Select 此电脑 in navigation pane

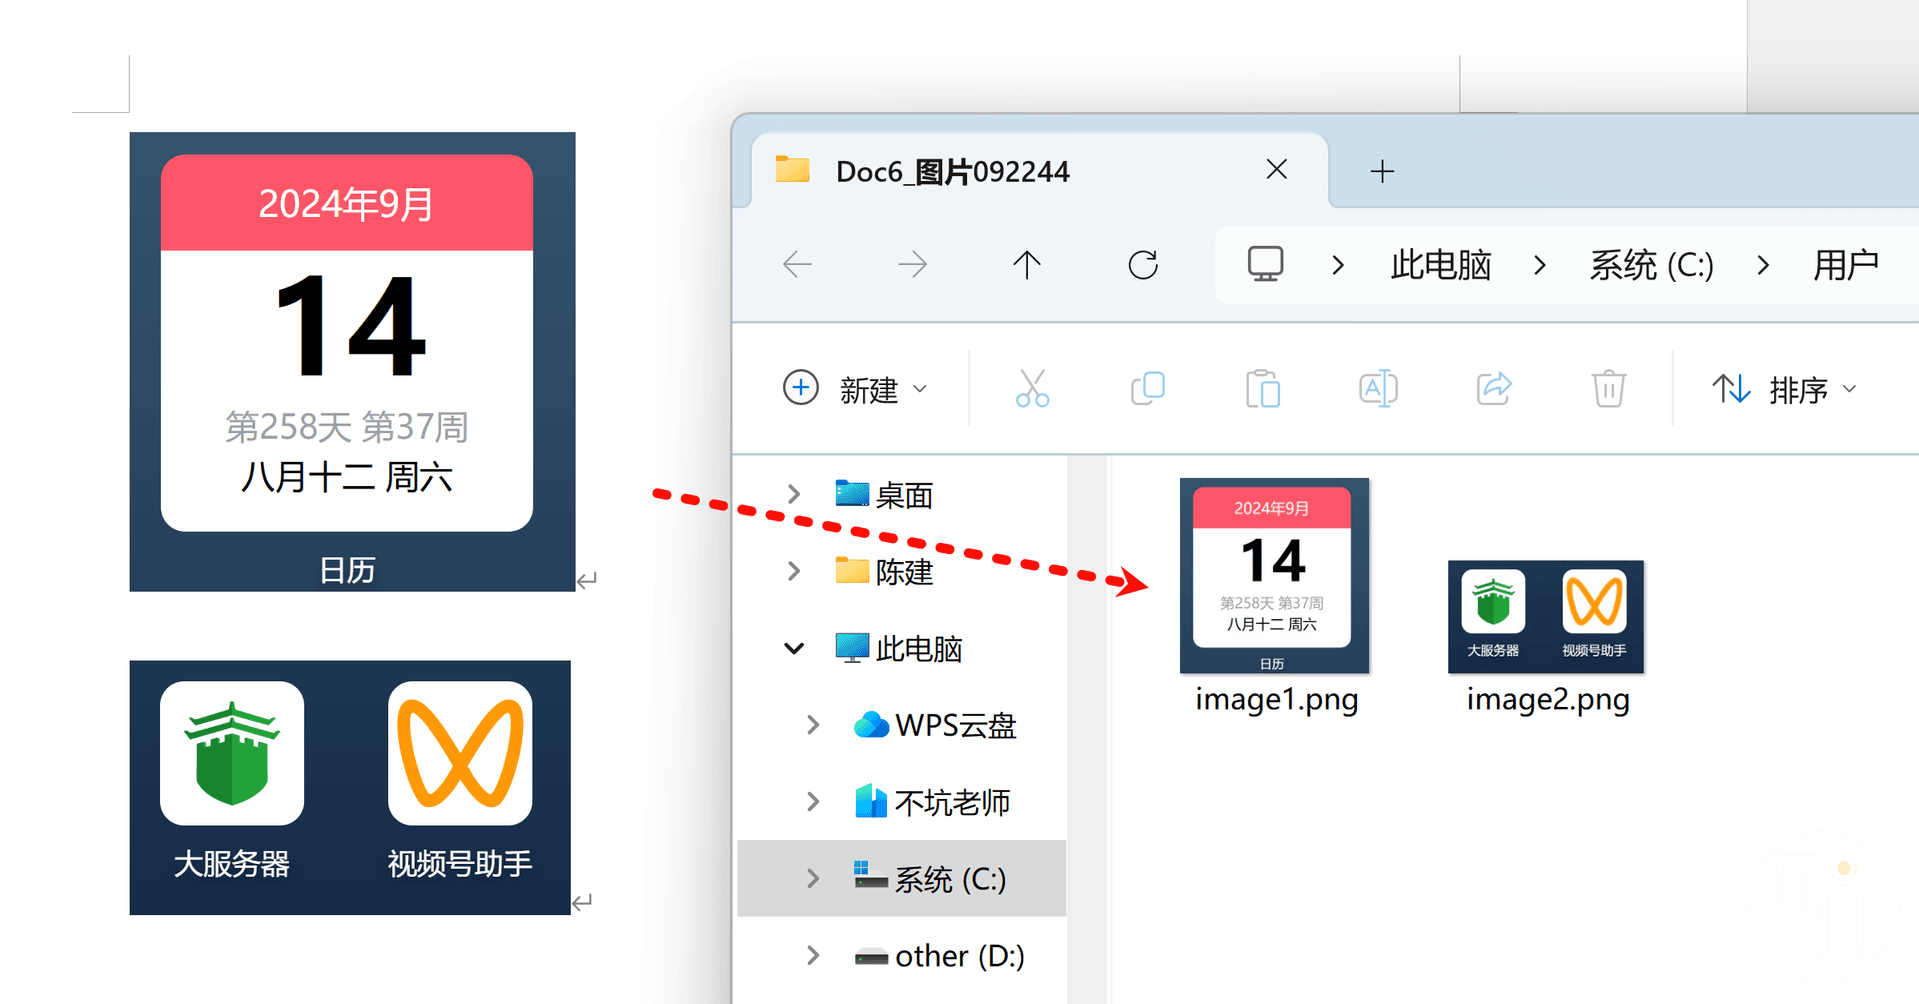coord(898,648)
